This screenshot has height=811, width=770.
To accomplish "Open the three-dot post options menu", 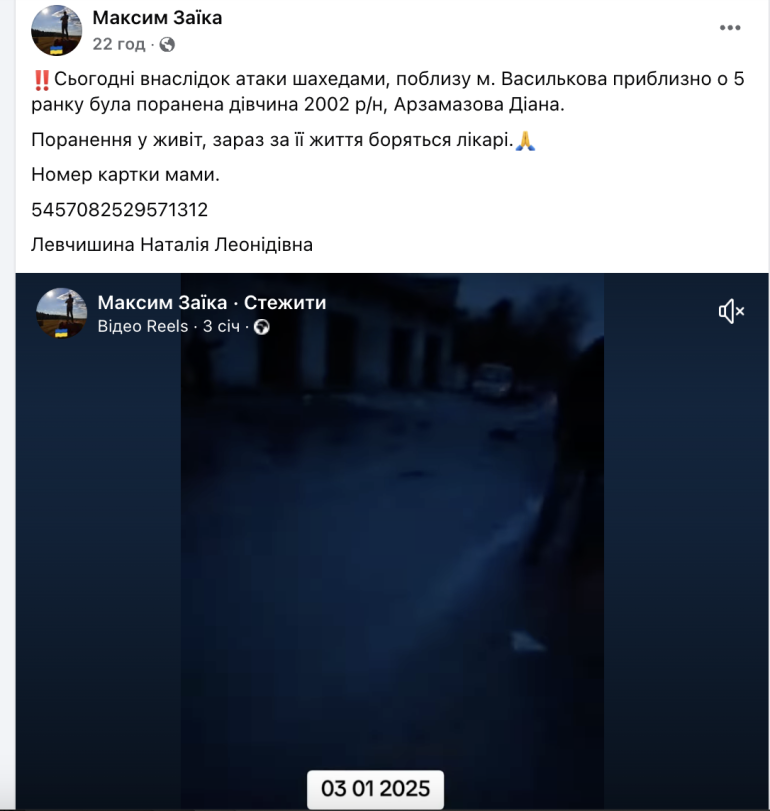I will (x=730, y=28).
